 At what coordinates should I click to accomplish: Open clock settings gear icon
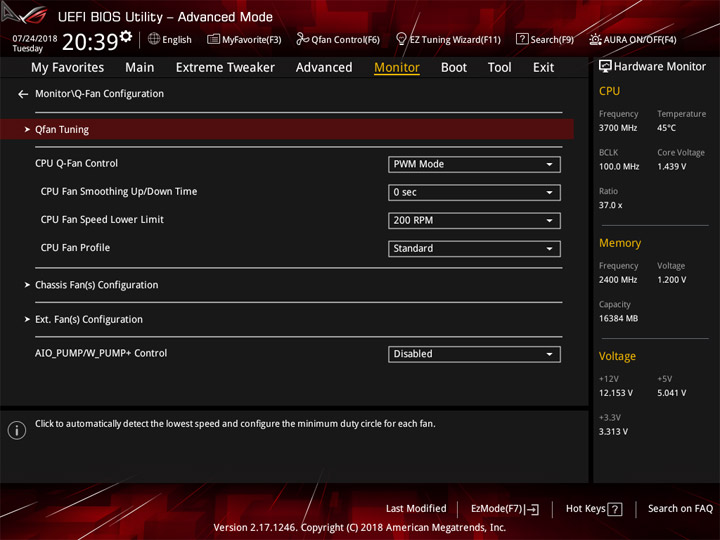(126, 36)
